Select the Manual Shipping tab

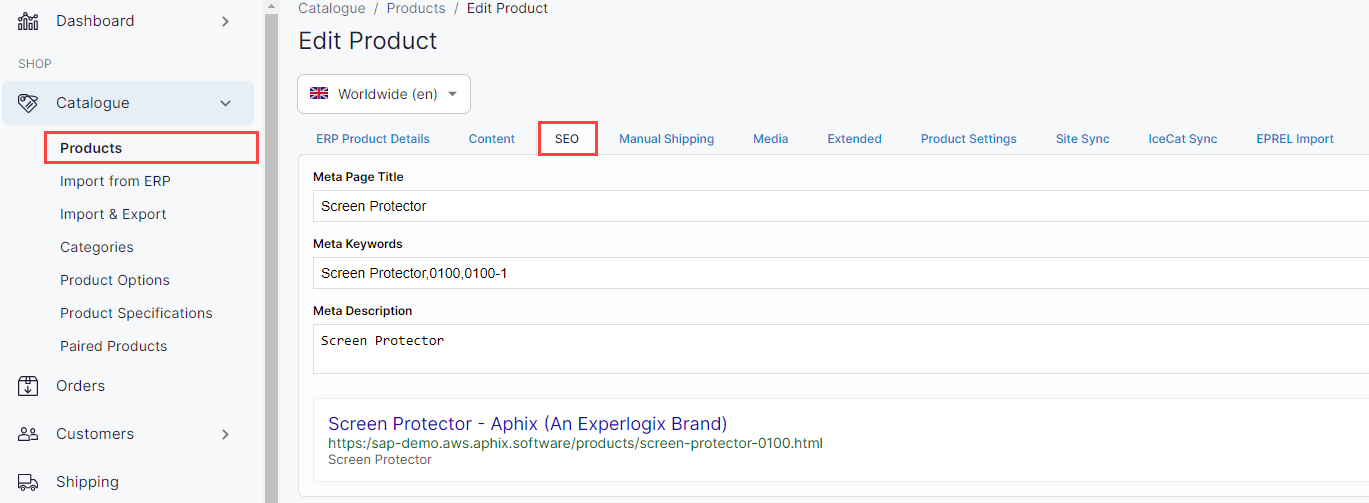(666, 139)
